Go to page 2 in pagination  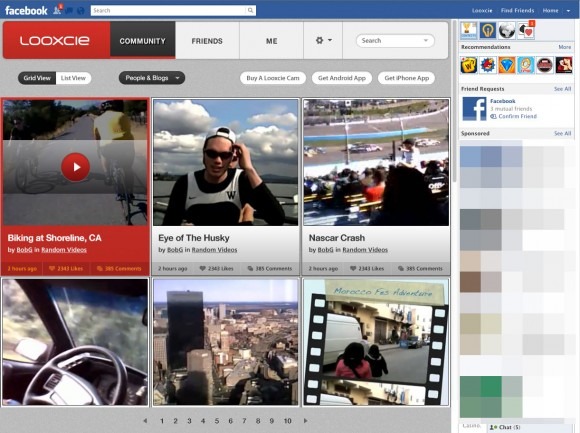point(175,421)
